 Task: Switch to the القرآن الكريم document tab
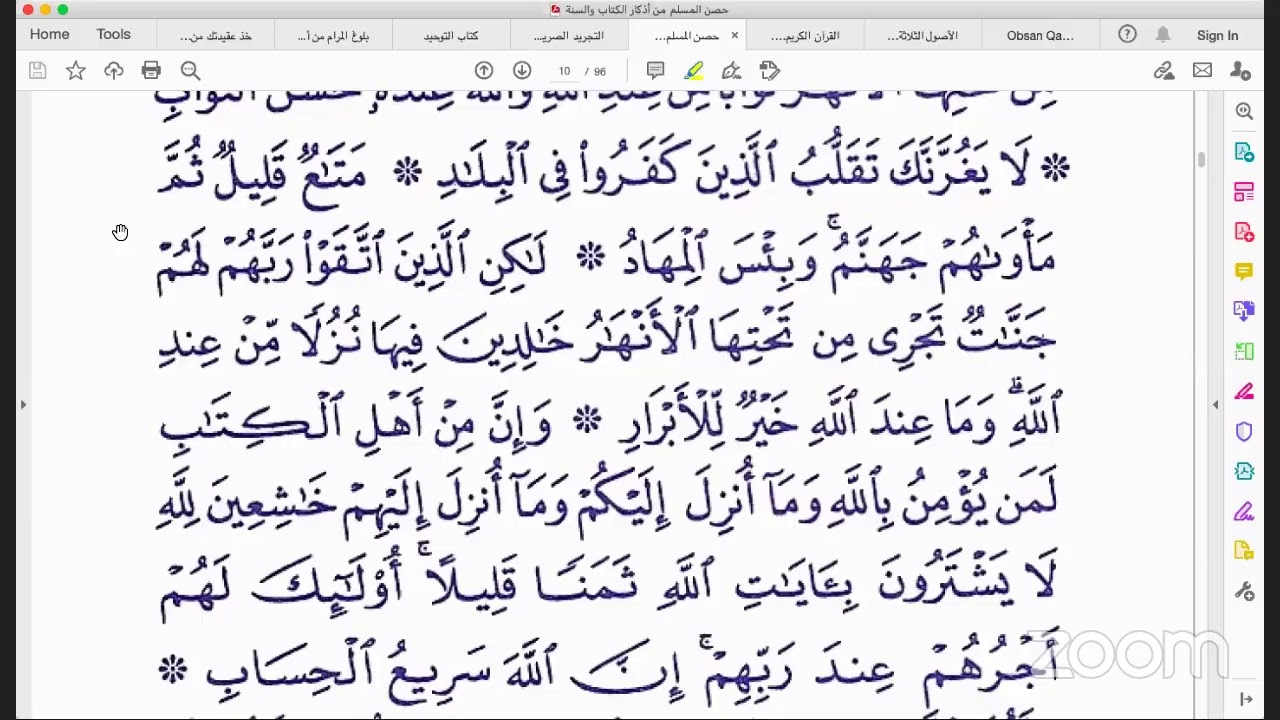804,36
